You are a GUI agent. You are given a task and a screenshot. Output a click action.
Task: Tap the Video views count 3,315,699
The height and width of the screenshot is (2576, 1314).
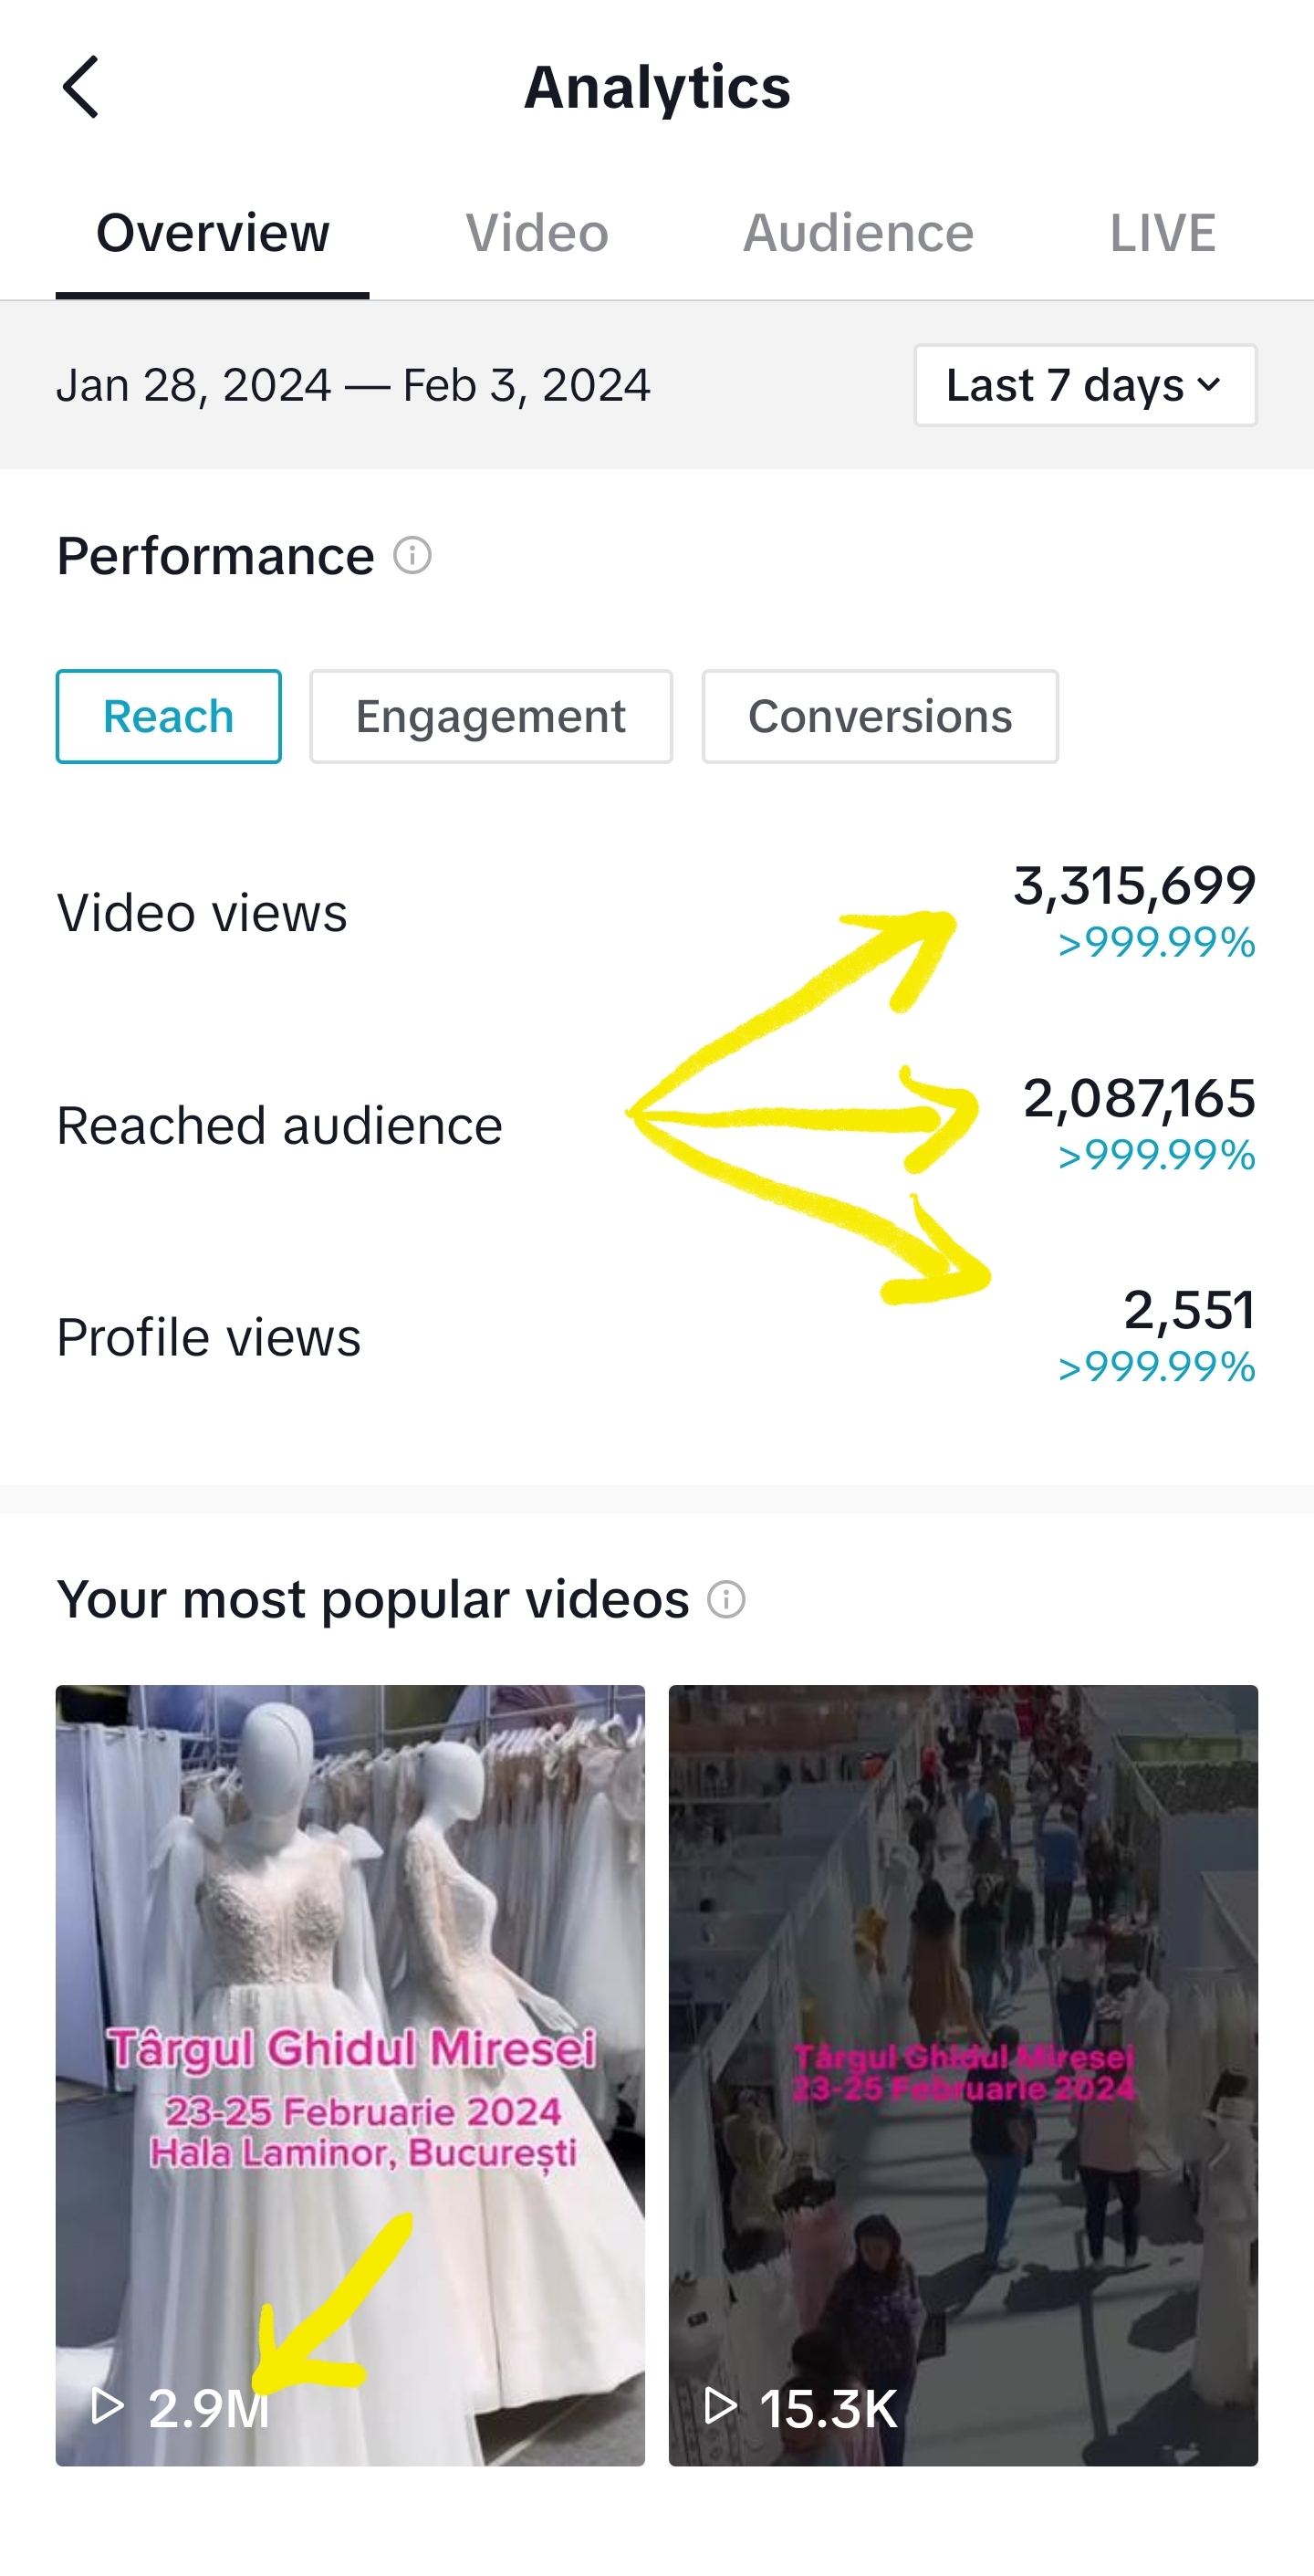pyautogui.click(x=1134, y=886)
